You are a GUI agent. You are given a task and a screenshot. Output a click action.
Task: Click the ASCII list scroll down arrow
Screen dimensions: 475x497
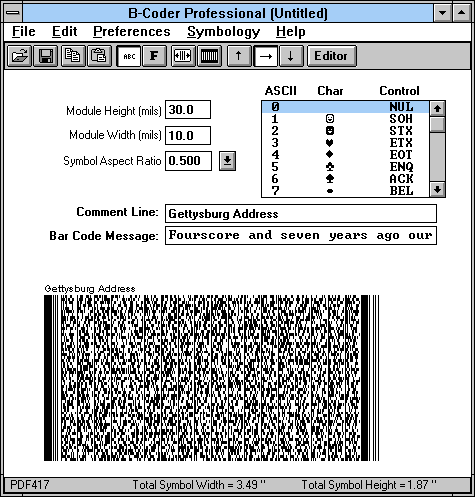437,190
